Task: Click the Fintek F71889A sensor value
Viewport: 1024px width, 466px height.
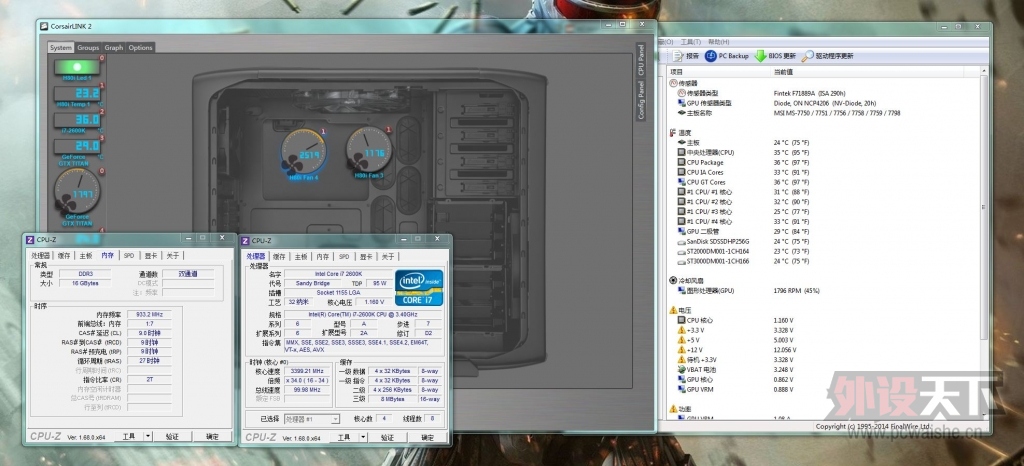Action: point(808,93)
